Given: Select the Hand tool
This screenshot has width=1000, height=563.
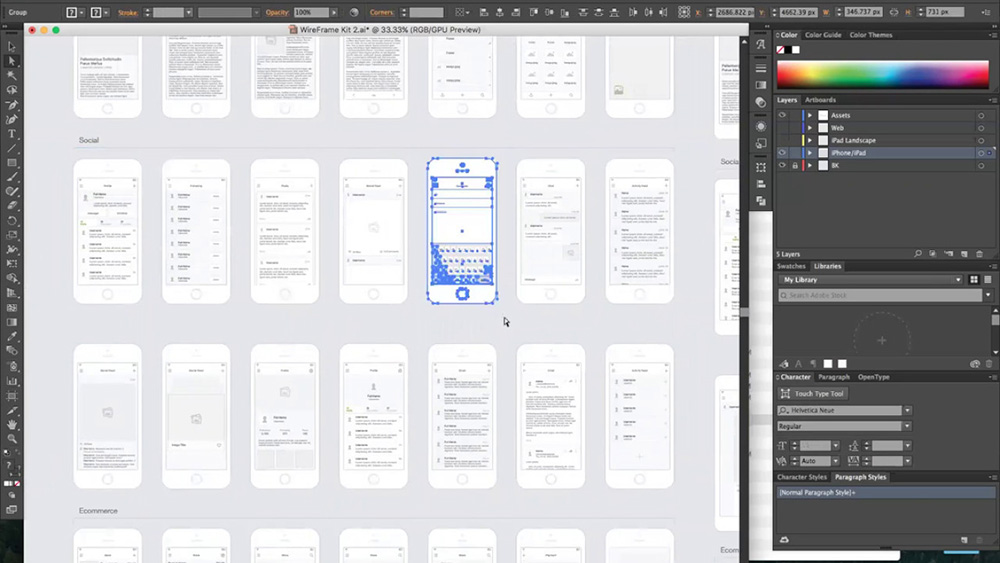Looking at the screenshot, I should pos(11,425).
